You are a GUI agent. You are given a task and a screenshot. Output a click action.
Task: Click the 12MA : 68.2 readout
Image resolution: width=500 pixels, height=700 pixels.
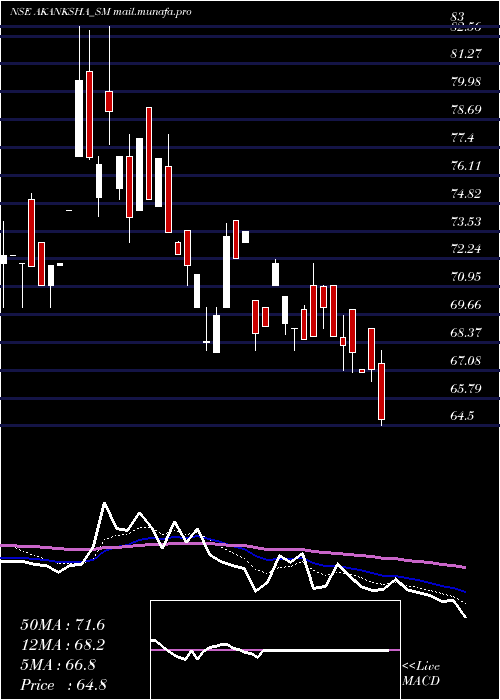point(62,645)
